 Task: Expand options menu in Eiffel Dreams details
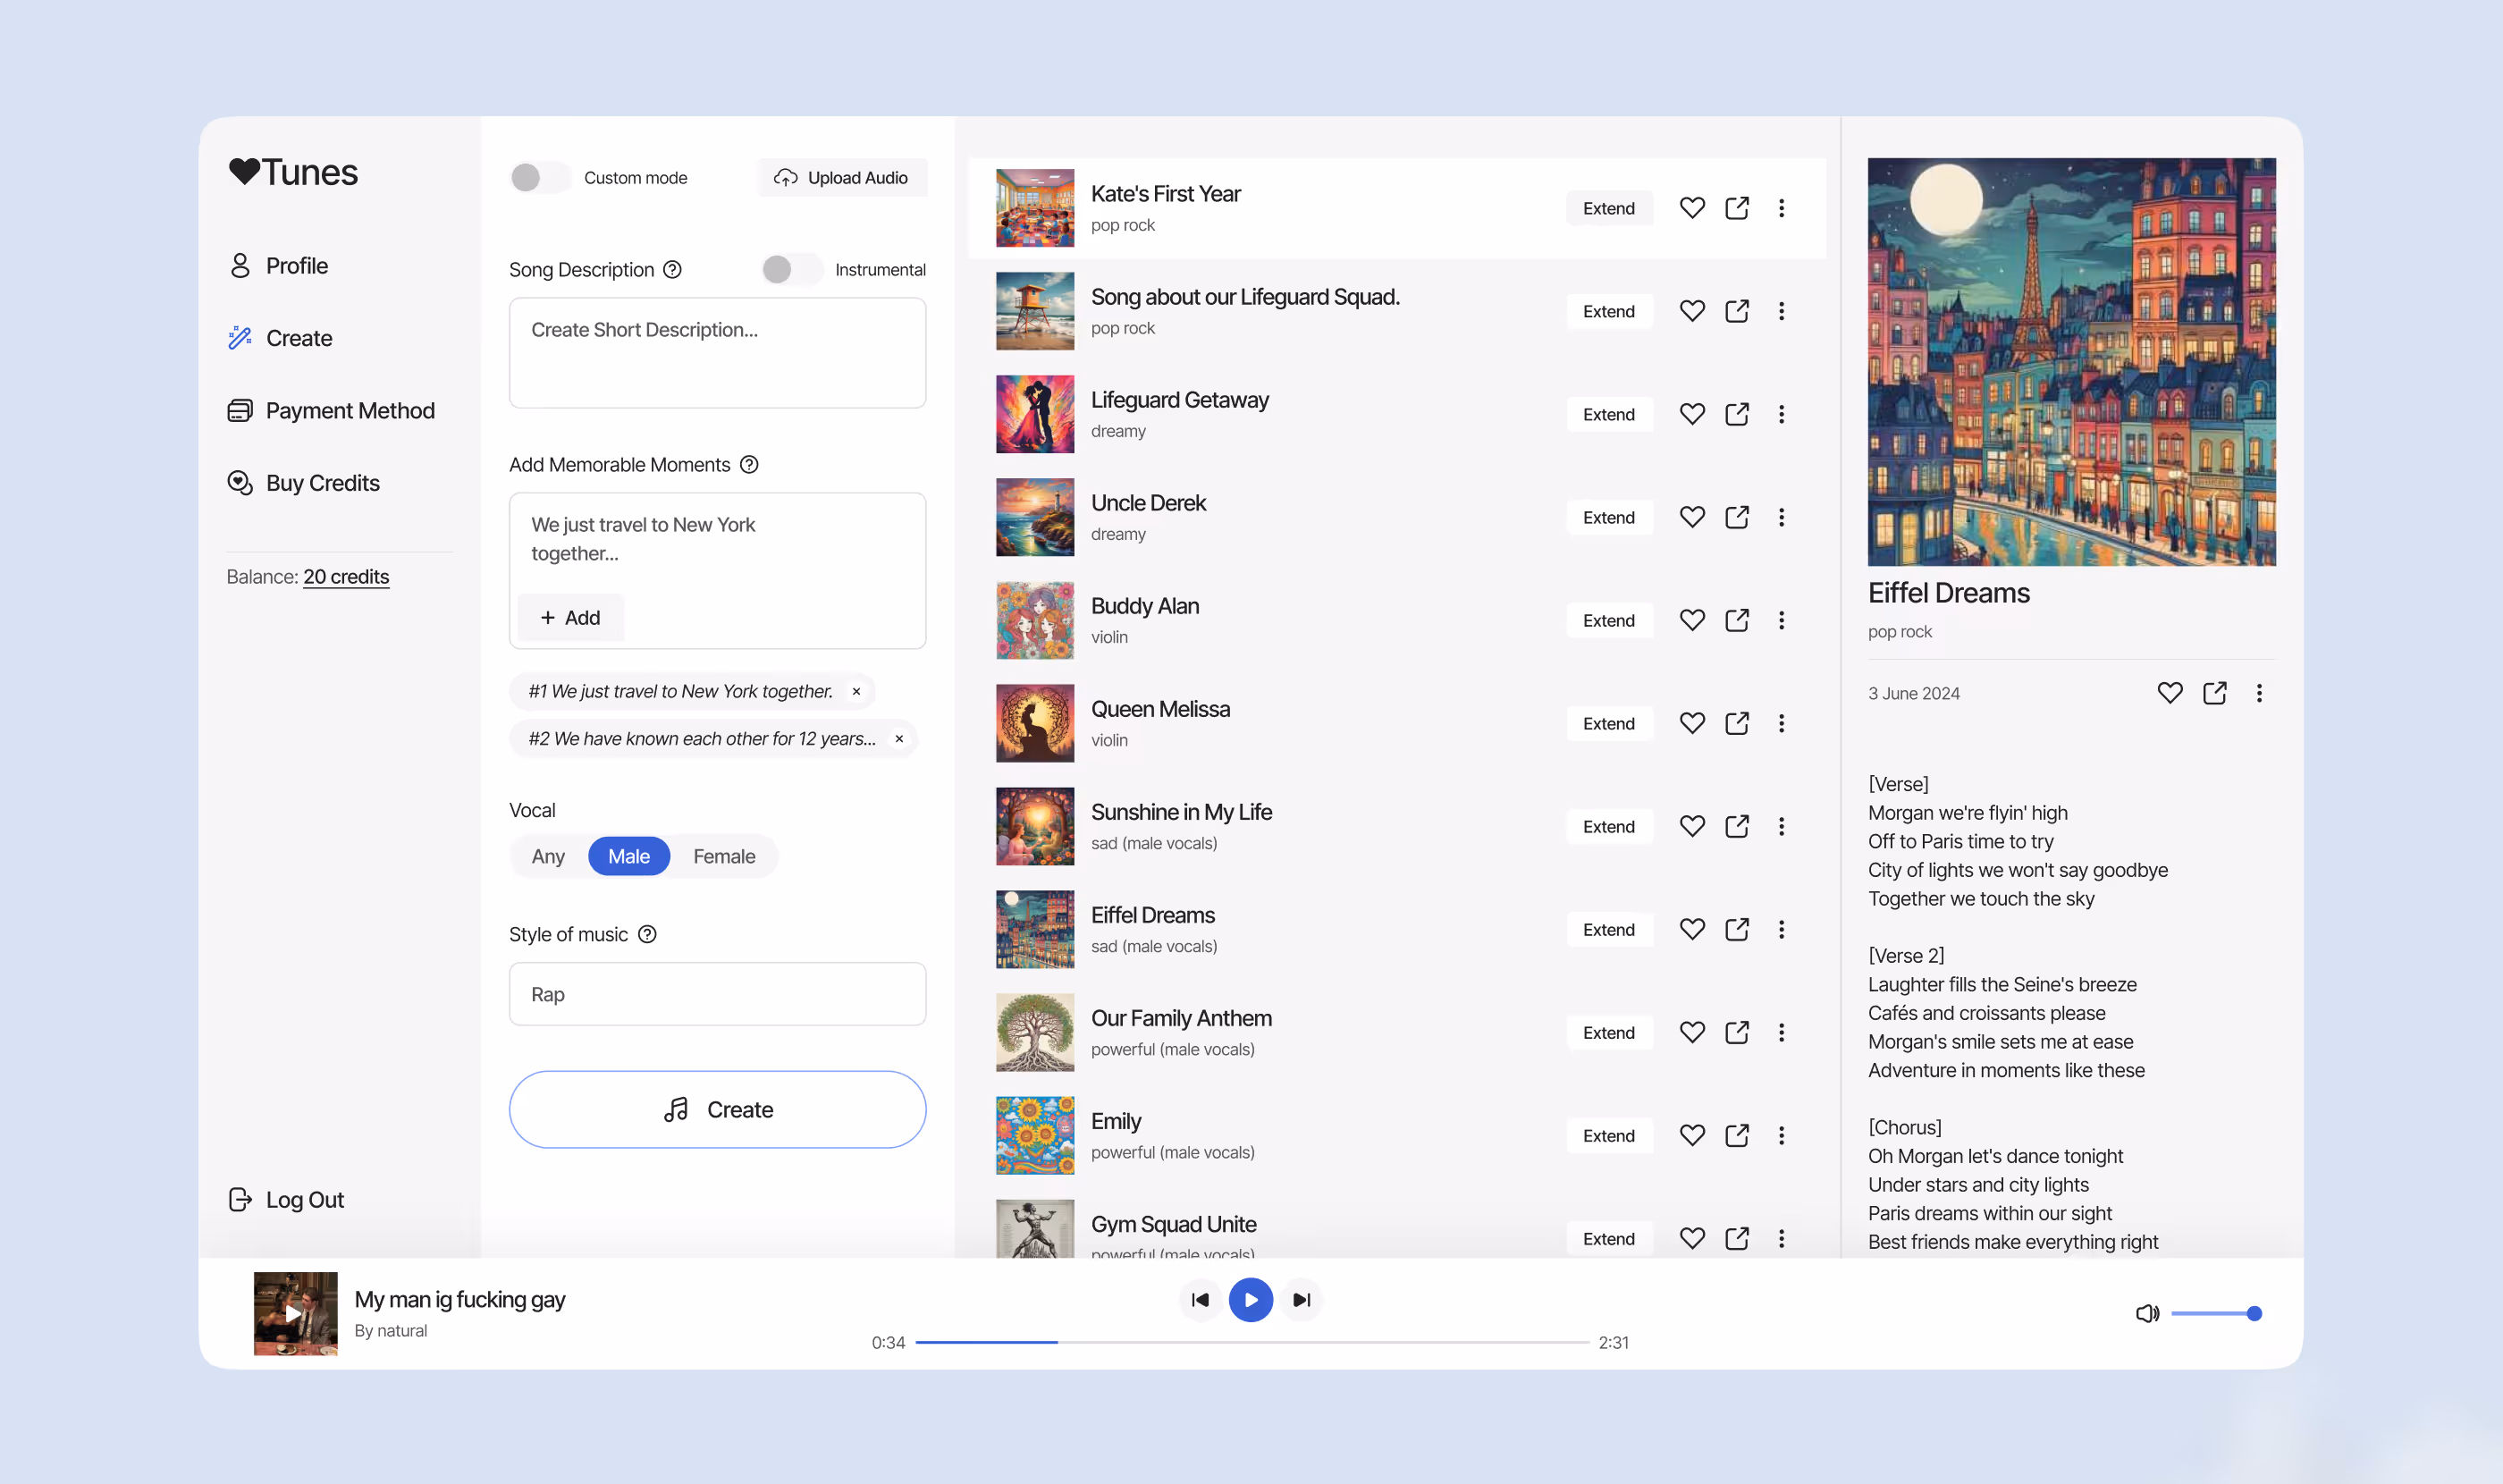tap(2258, 693)
